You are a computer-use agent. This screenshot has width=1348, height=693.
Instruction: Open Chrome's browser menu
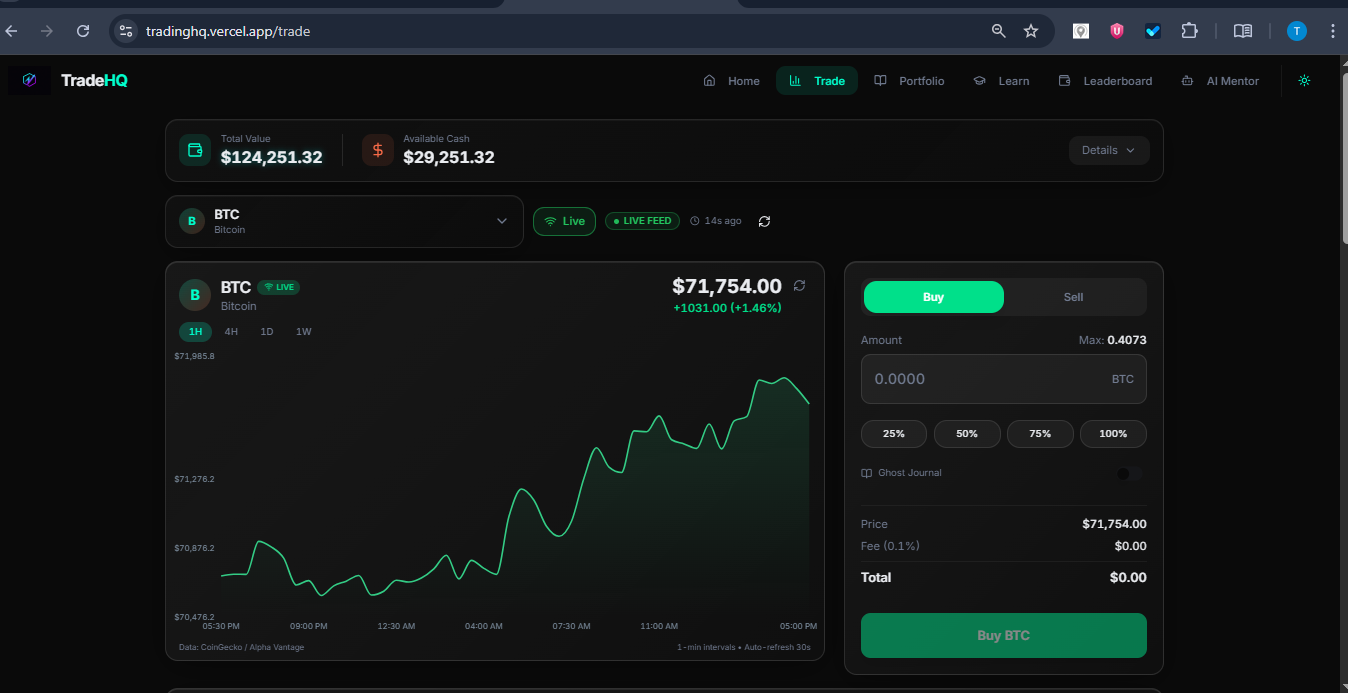click(1333, 31)
